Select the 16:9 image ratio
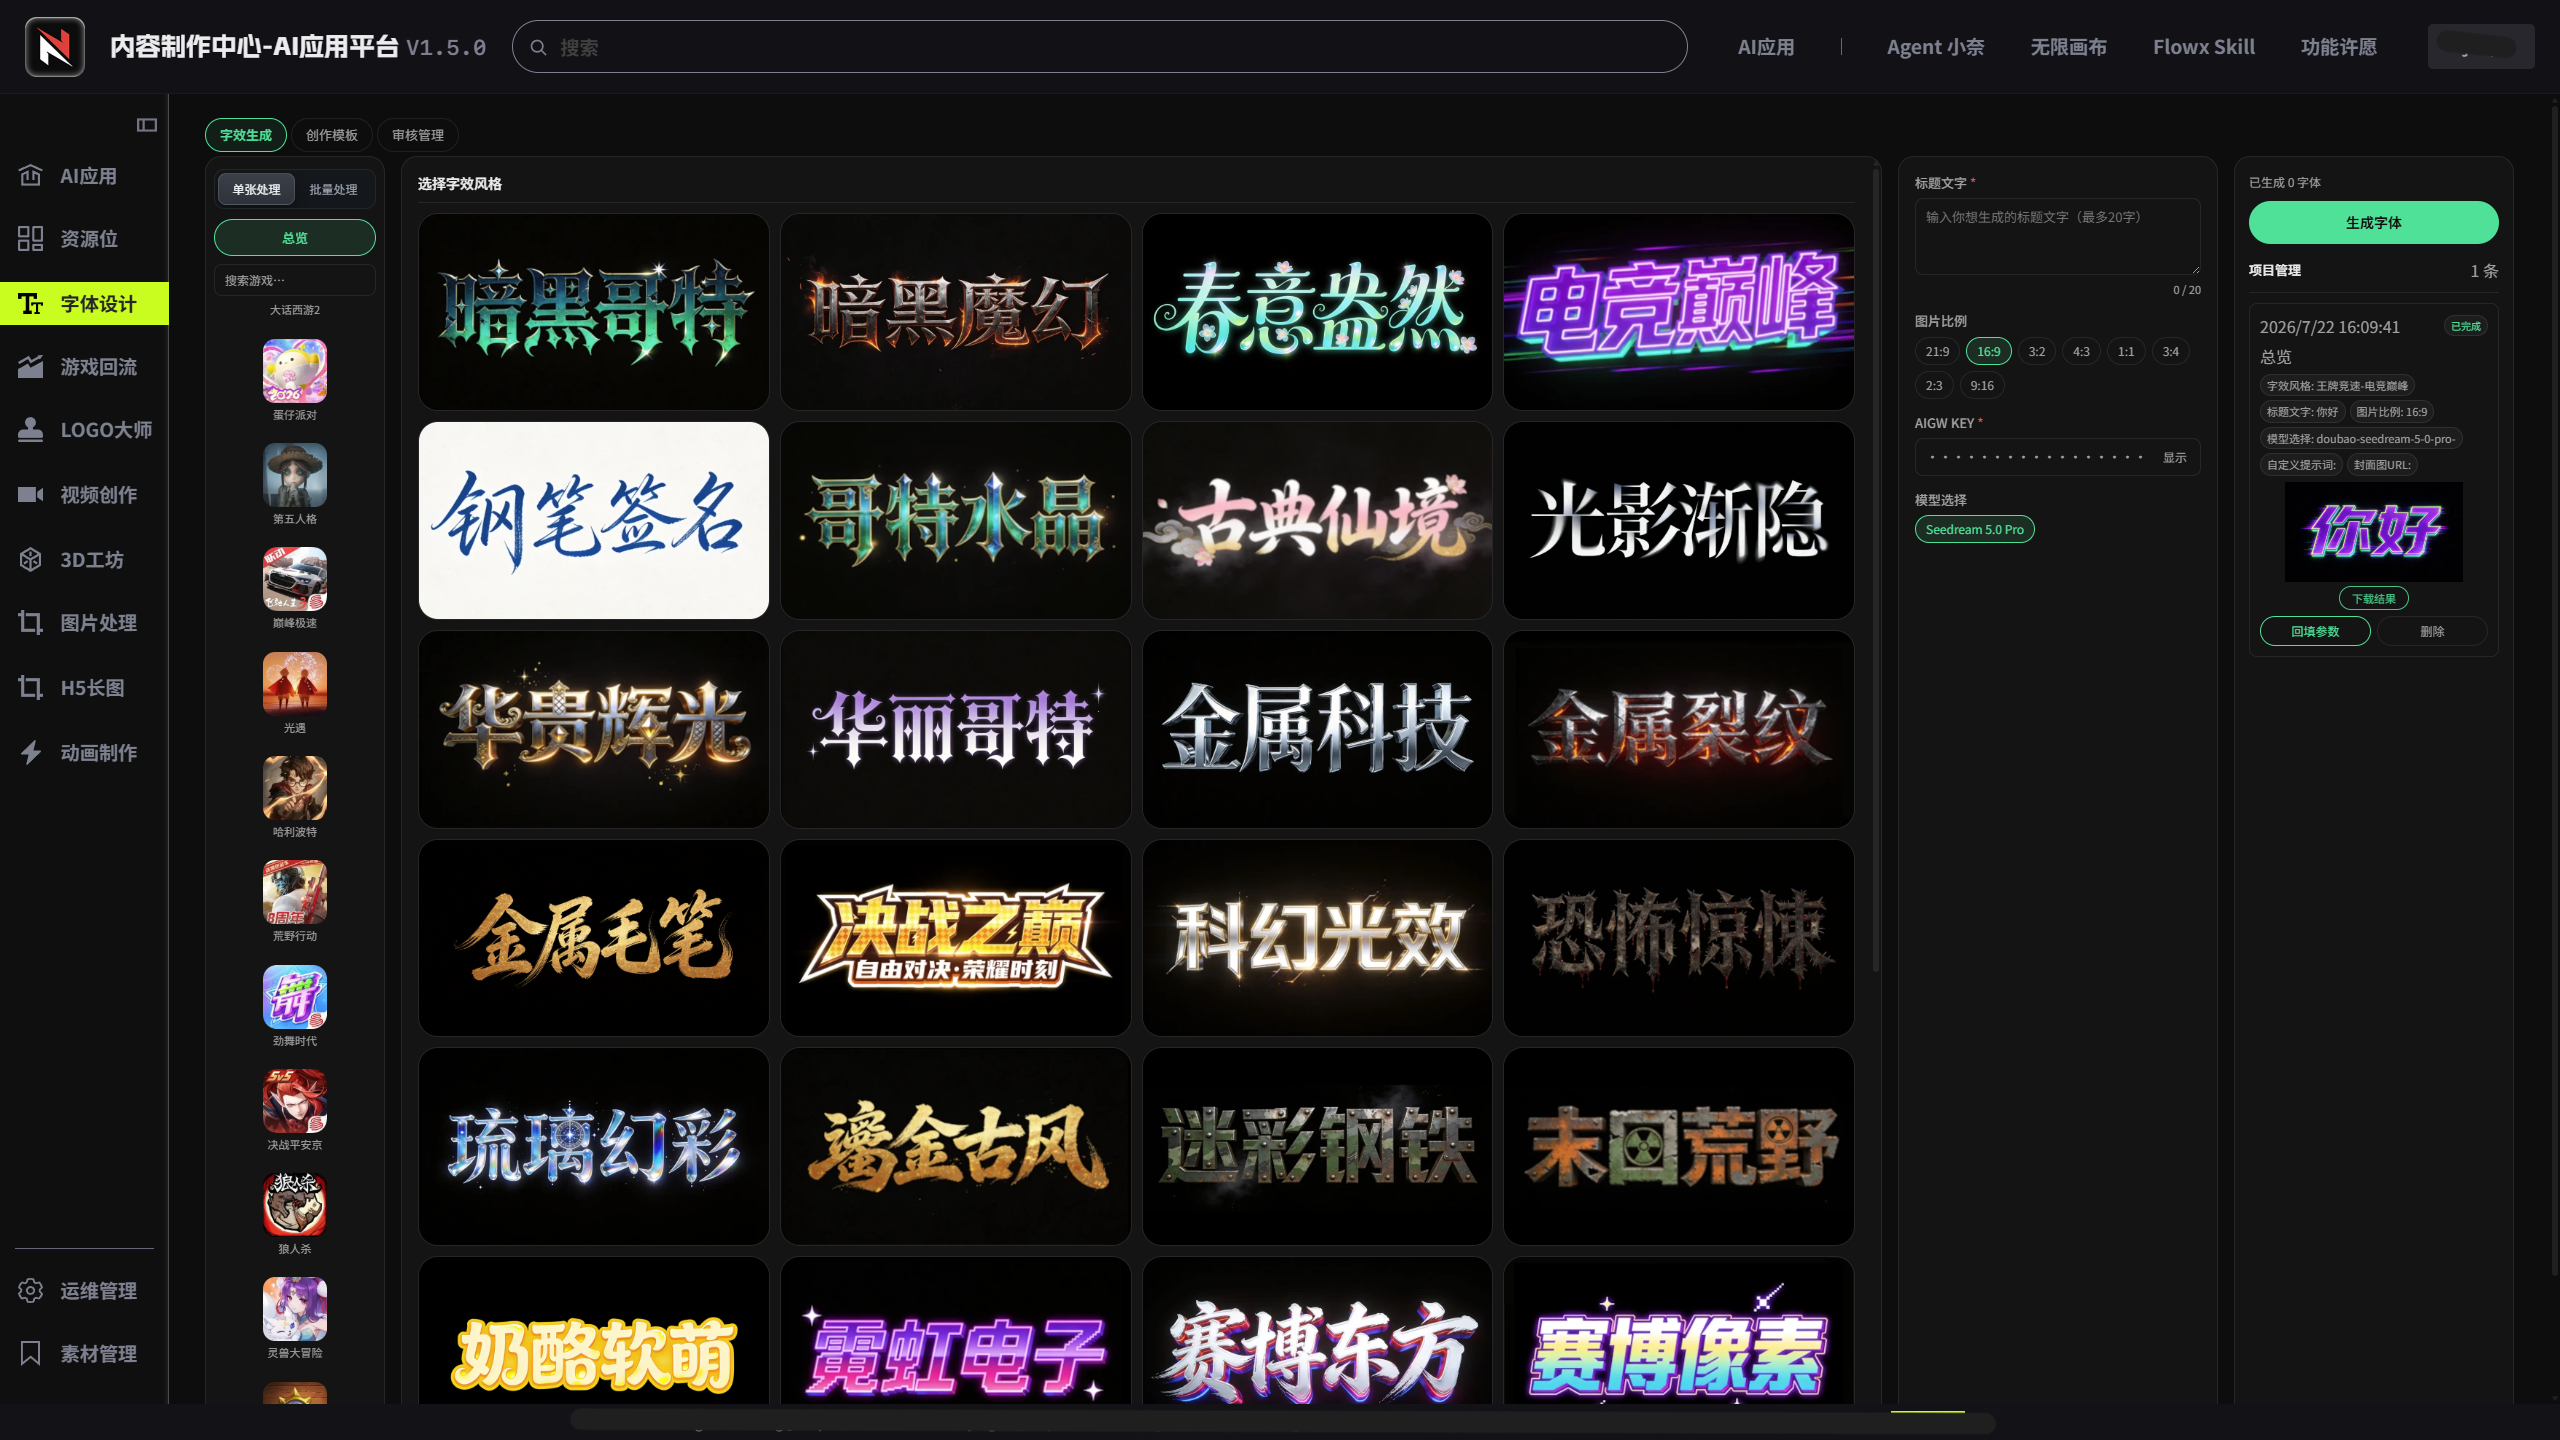Image resolution: width=2560 pixels, height=1440 pixels. [1988, 351]
